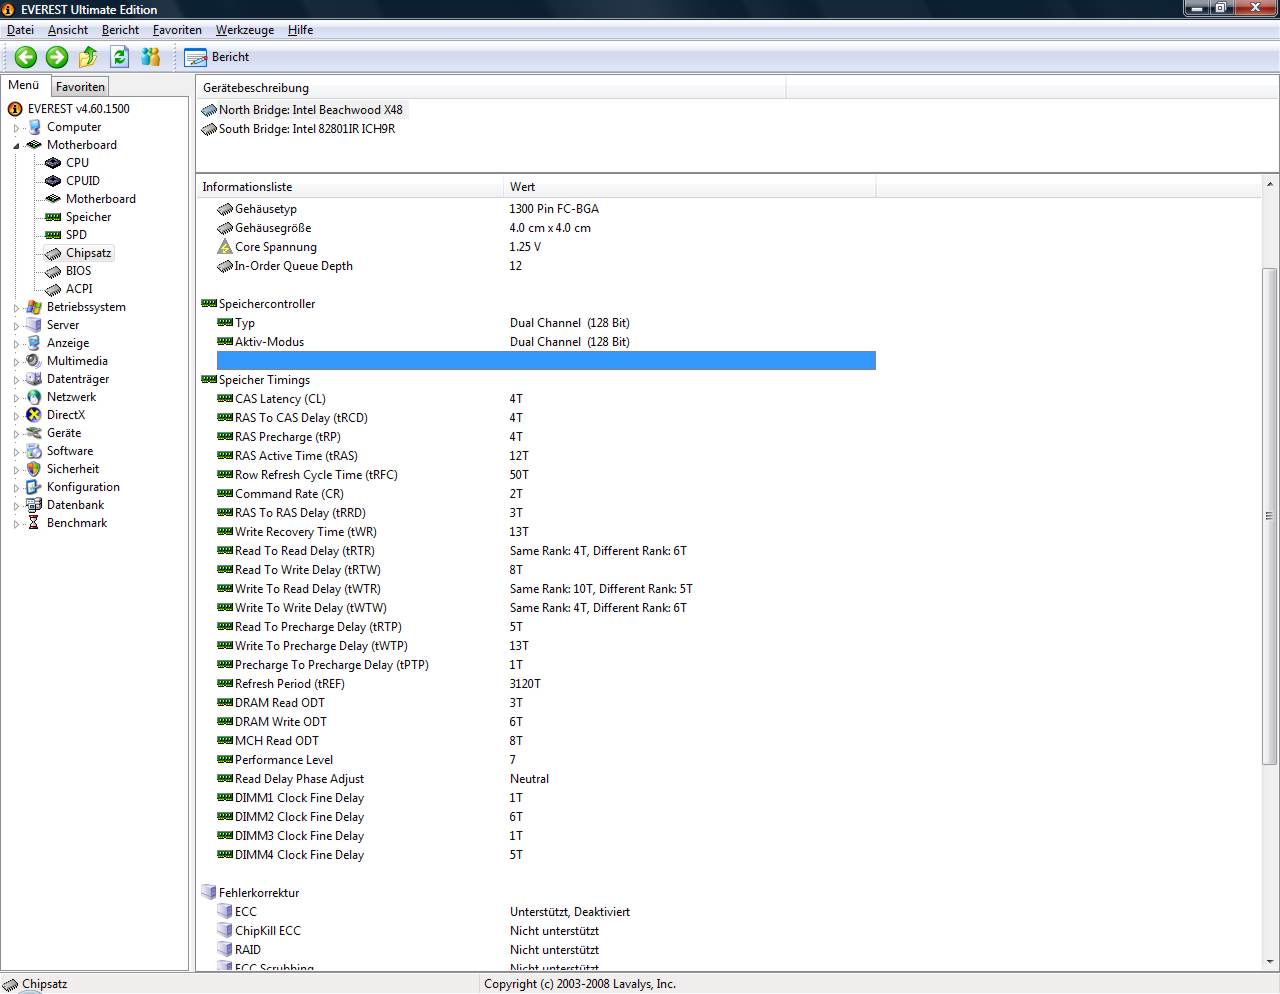Click the Gerätebeschreibung column header
This screenshot has height=994, width=1280.
pyautogui.click(x=491, y=88)
